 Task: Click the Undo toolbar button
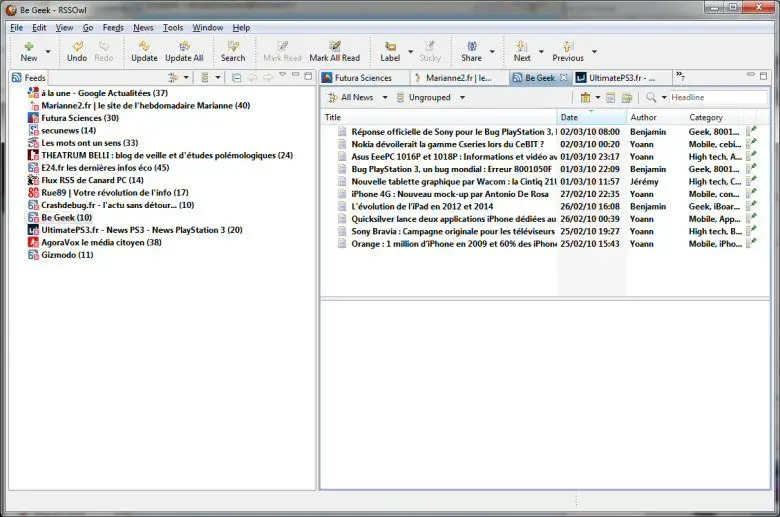(x=77, y=51)
